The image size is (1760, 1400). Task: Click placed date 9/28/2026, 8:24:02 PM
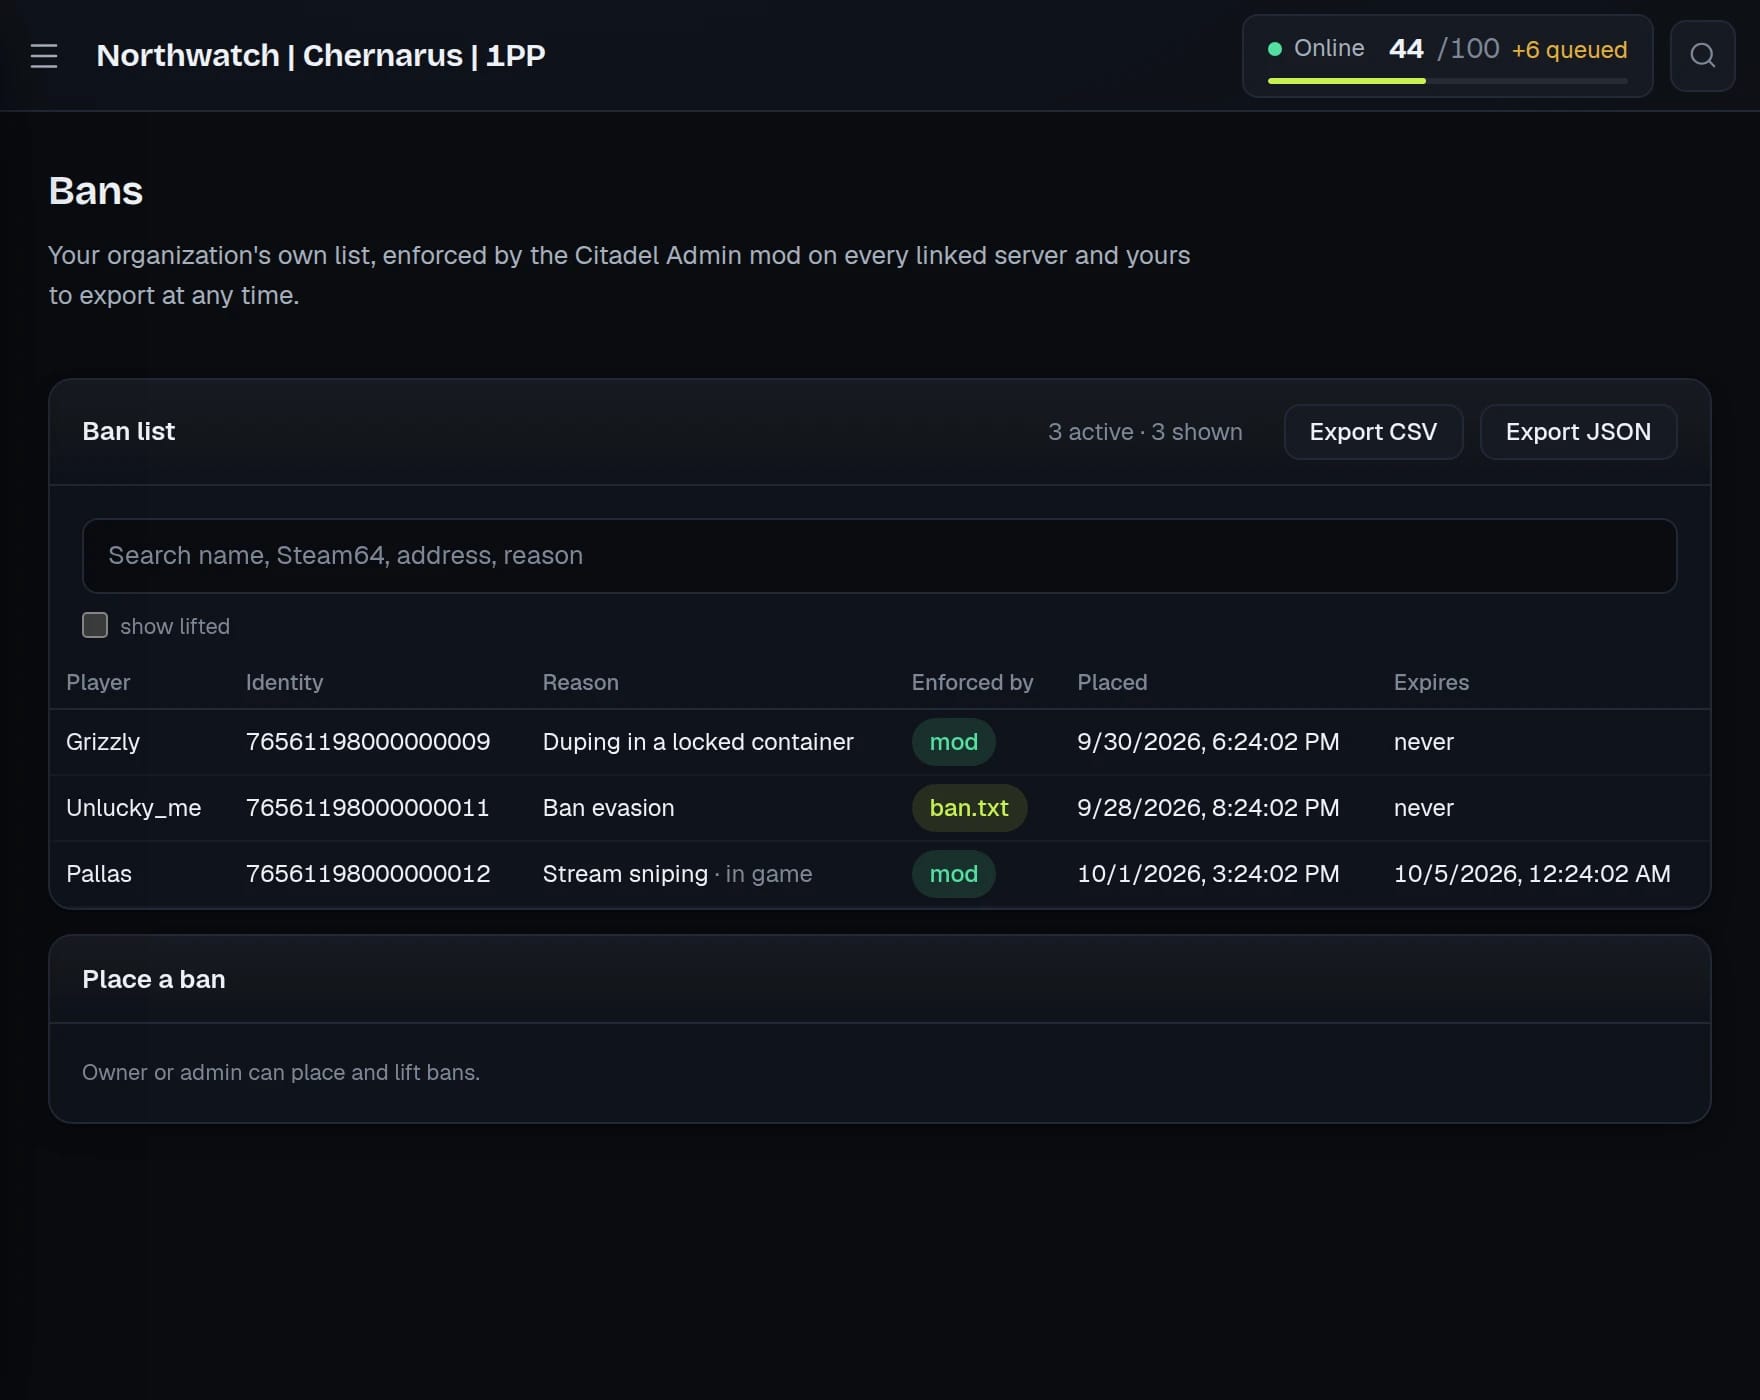click(1208, 808)
